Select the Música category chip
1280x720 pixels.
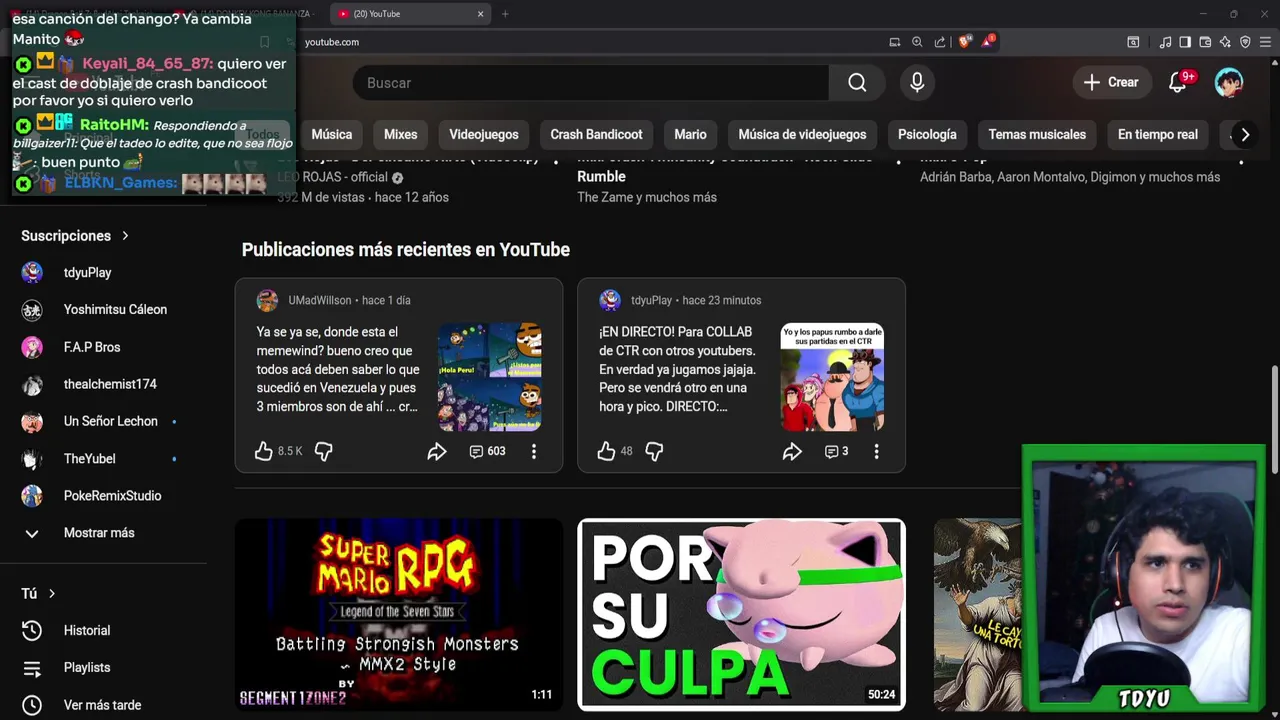coord(331,134)
